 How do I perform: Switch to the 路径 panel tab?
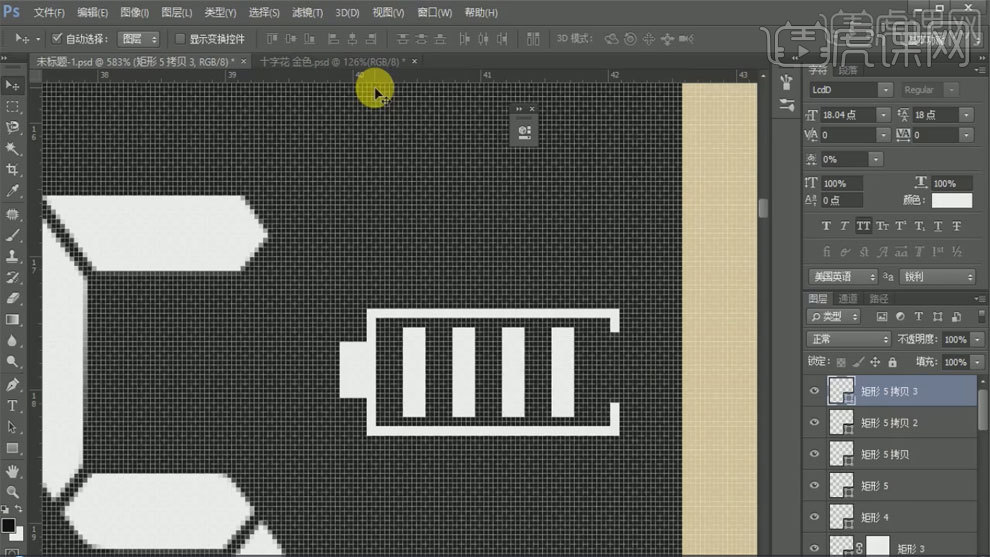pyautogui.click(x=878, y=299)
